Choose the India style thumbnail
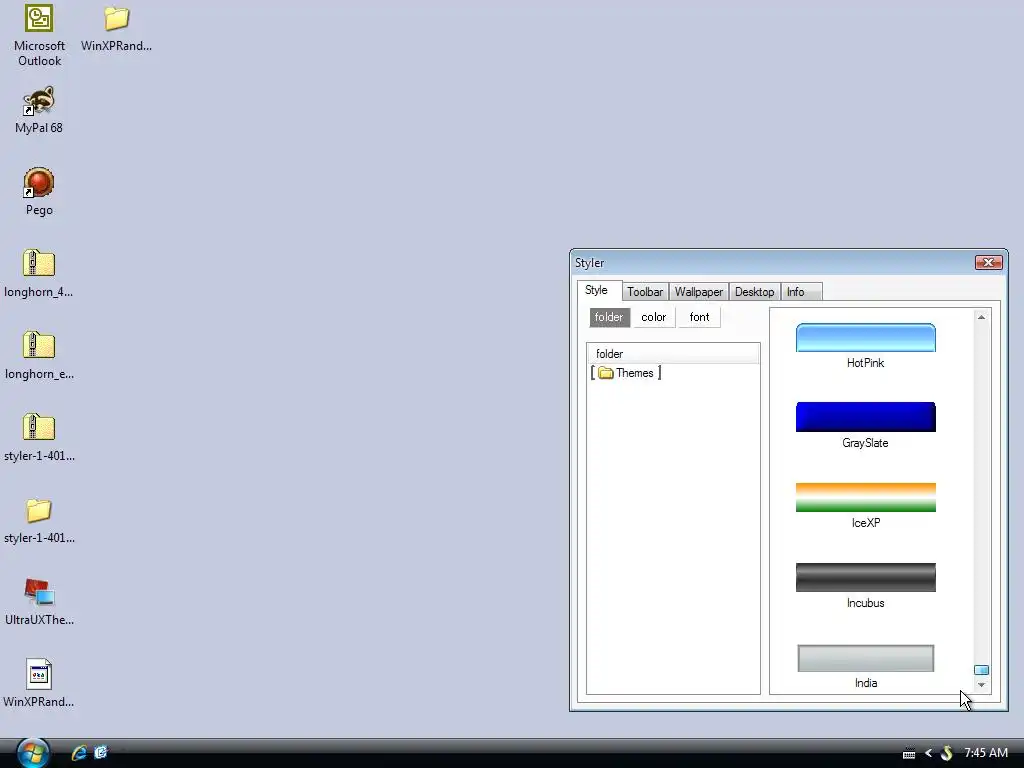The width and height of the screenshot is (1024, 768). click(865, 658)
